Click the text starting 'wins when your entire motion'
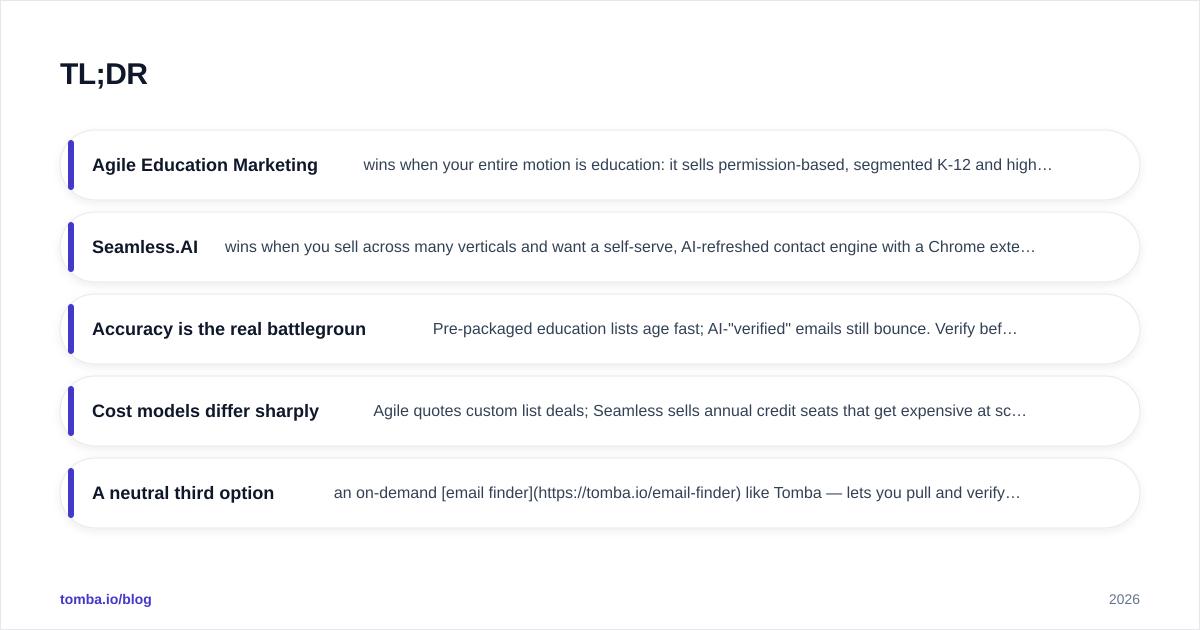 click(708, 165)
